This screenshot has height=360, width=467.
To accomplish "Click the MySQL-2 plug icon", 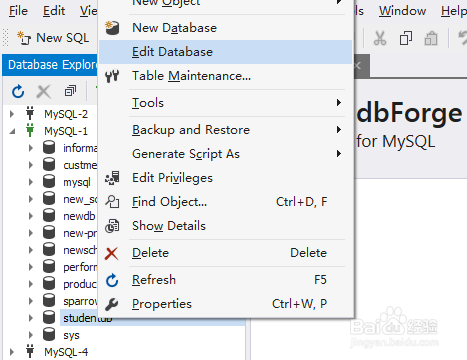I will (x=30, y=113).
